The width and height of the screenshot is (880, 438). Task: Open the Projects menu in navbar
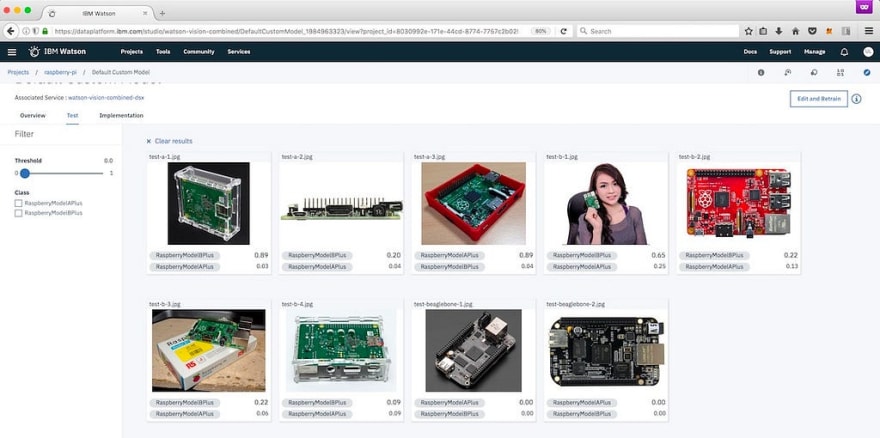pos(131,52)
